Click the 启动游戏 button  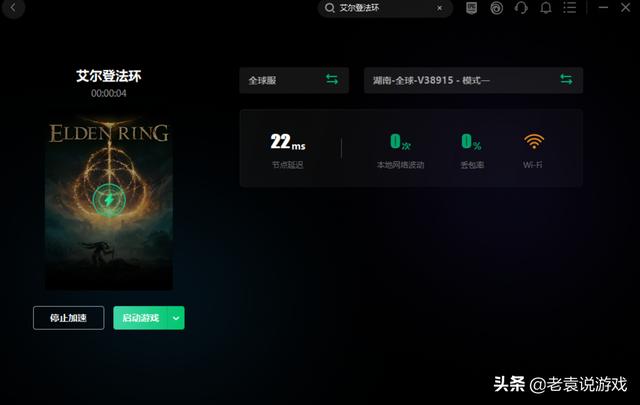141,318
